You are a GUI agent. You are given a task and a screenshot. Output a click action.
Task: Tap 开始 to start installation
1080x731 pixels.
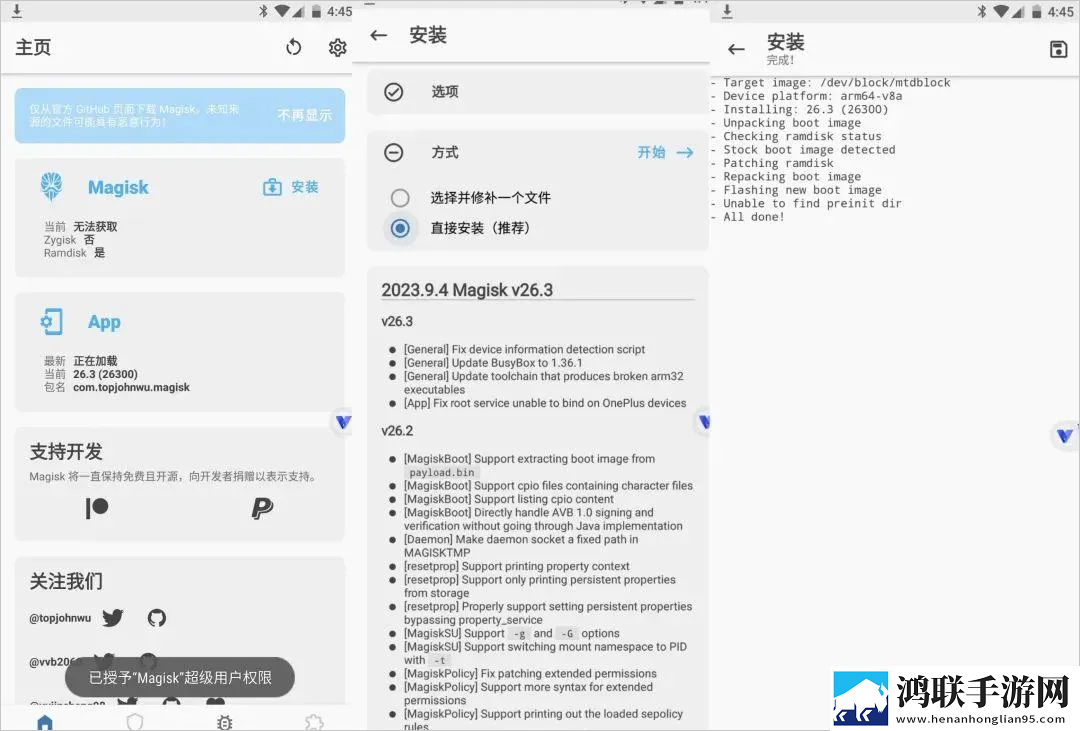665,152
